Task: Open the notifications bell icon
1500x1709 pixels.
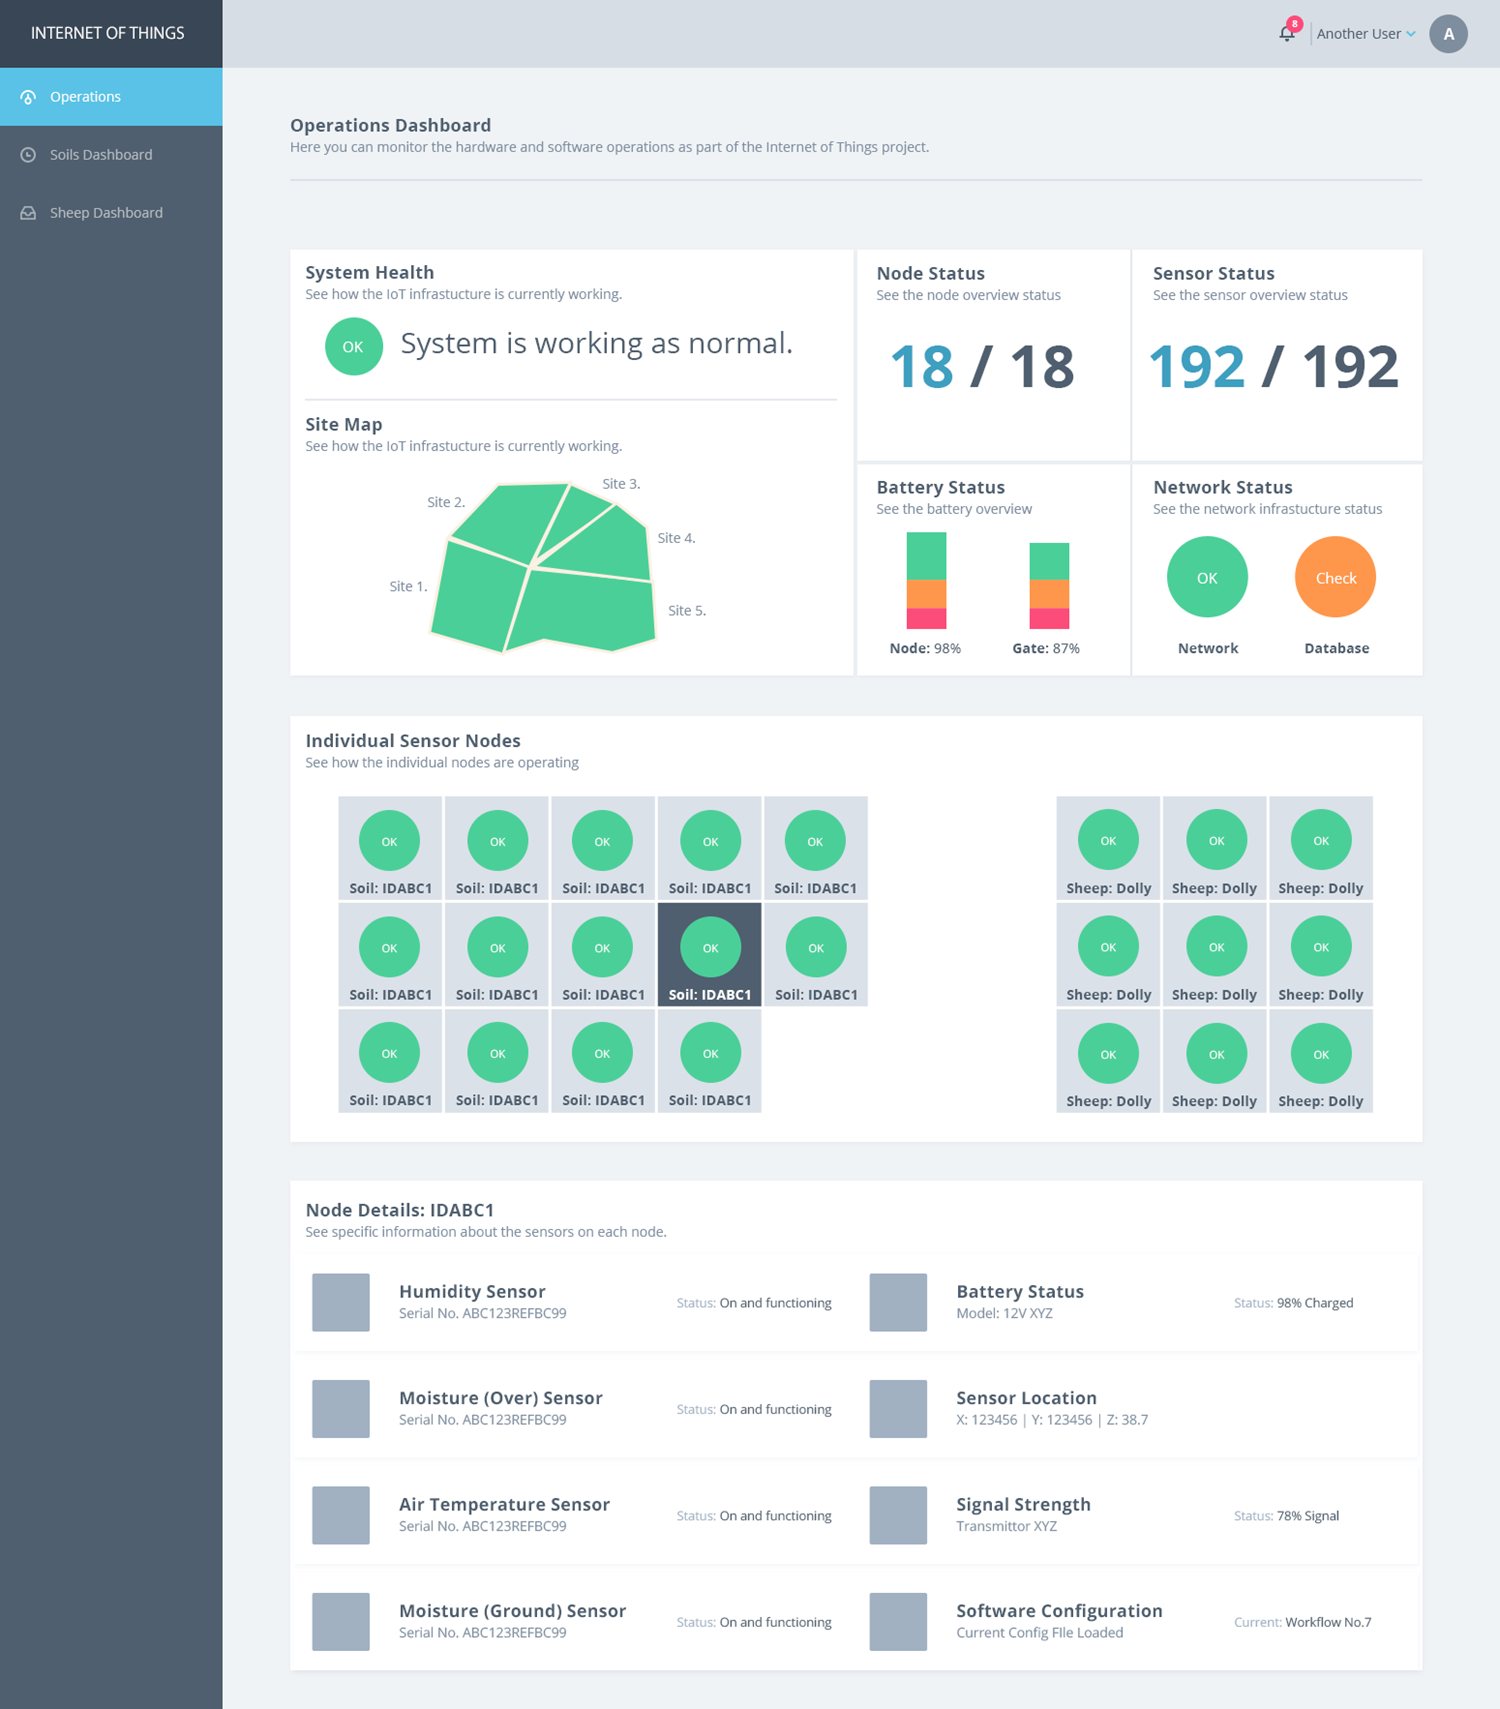Action: pos(1287,34)
